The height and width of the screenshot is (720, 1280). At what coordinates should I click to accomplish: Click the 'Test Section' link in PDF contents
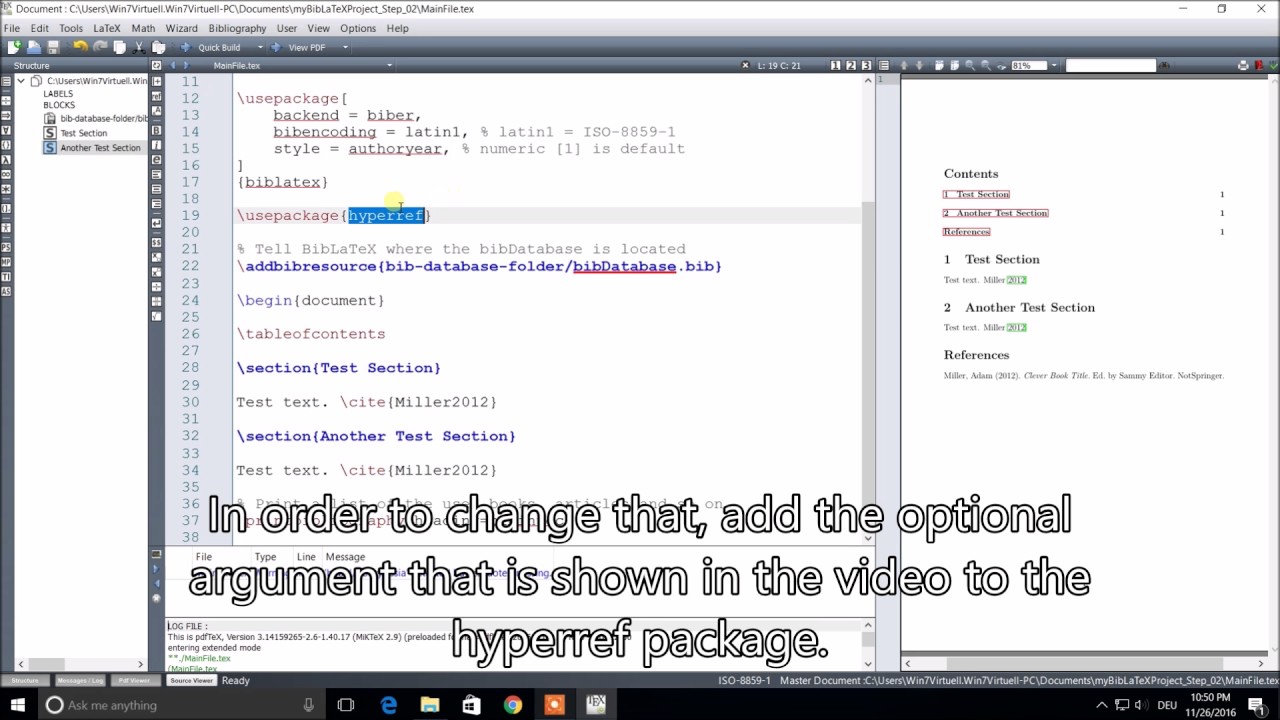click(x=976, y=194)
